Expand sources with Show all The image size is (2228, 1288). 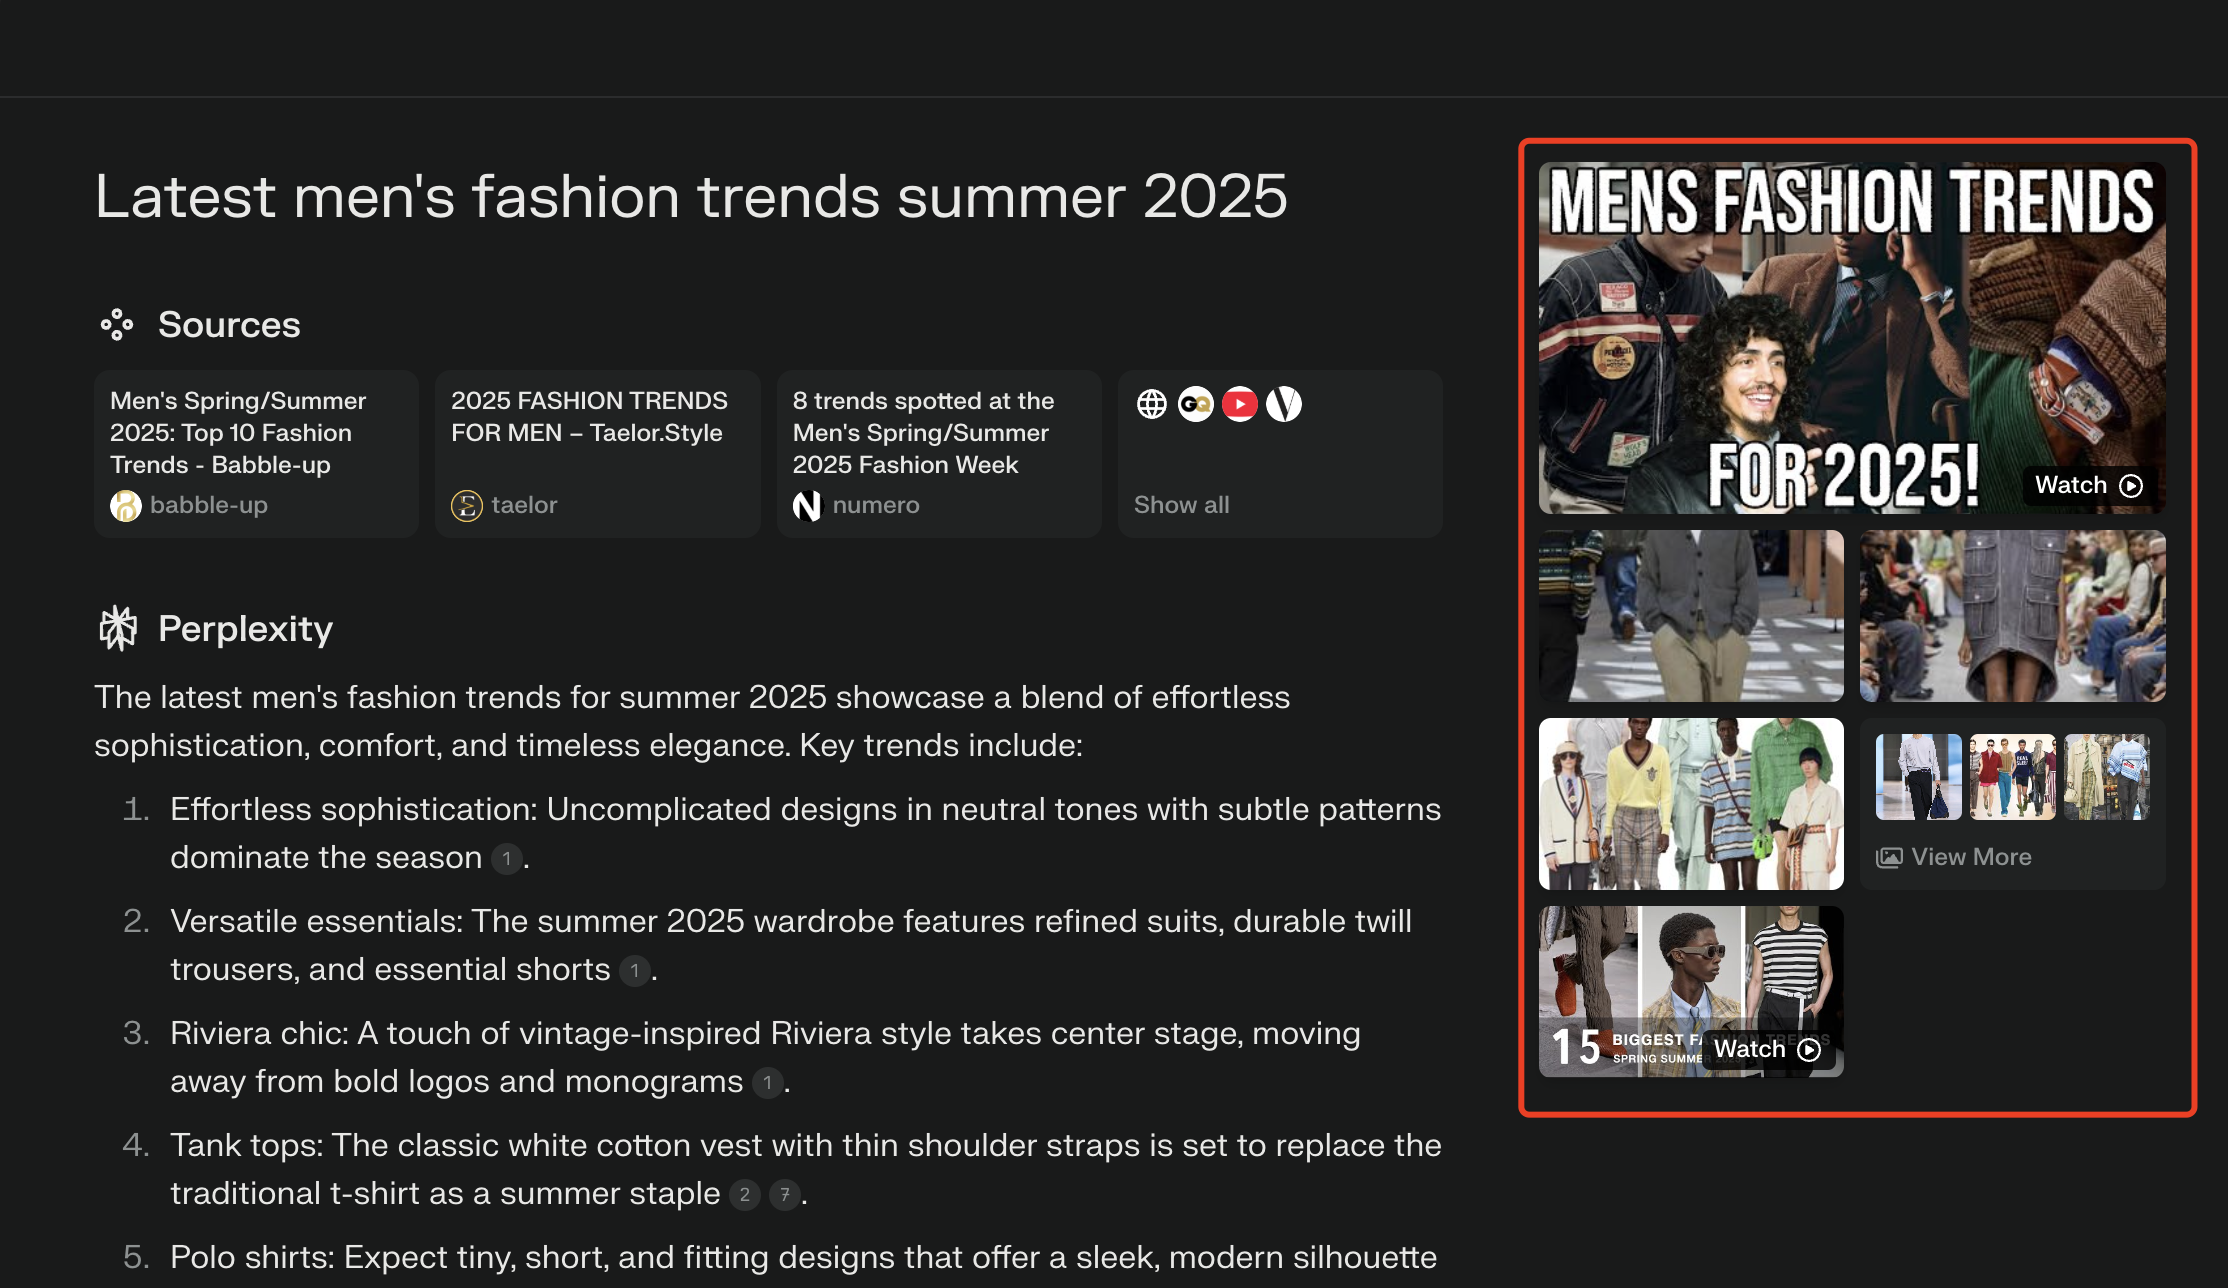1182,505
